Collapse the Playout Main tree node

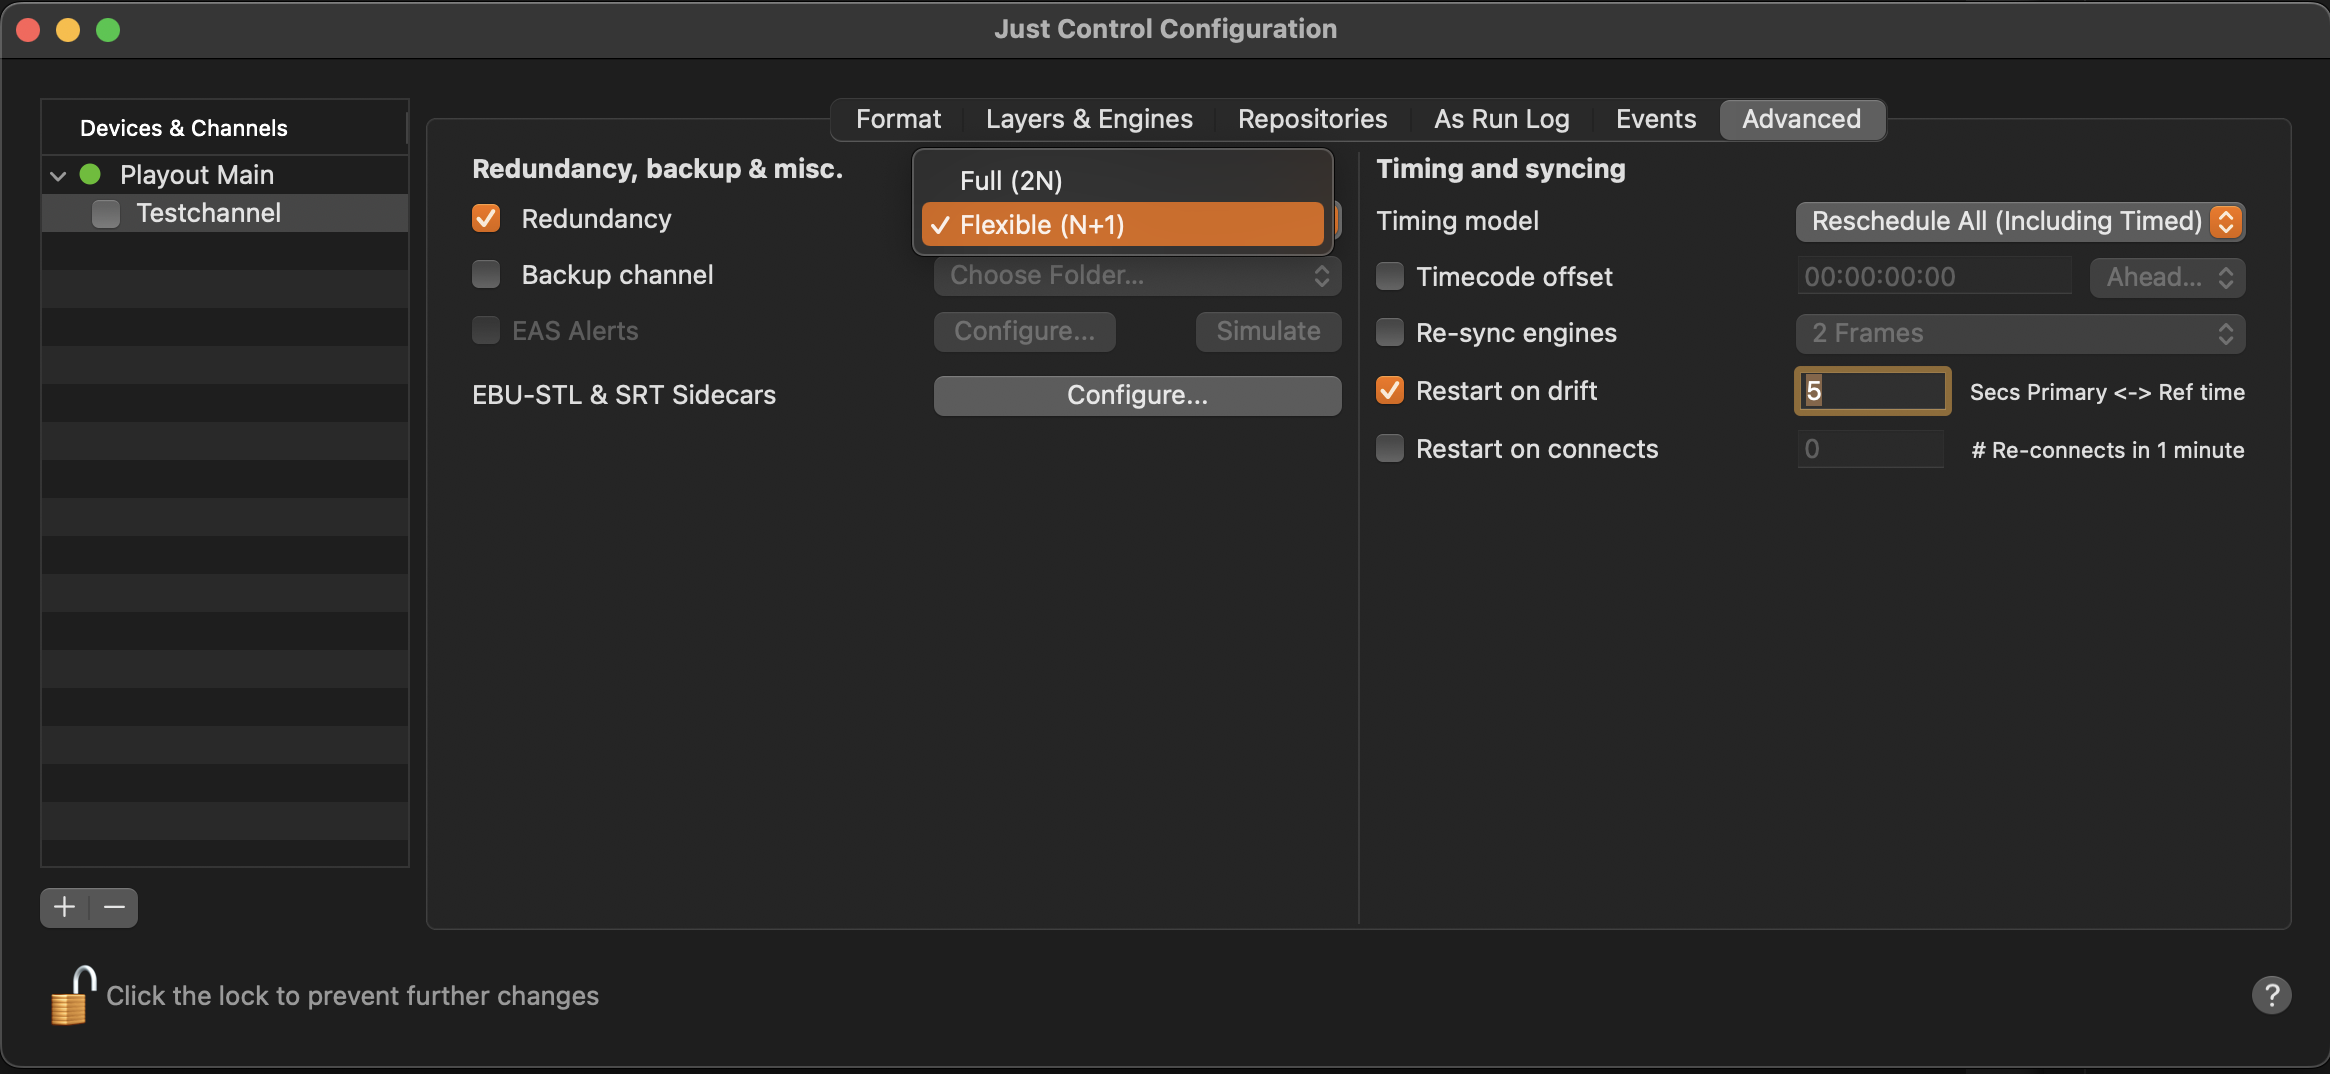coord(58,176)
